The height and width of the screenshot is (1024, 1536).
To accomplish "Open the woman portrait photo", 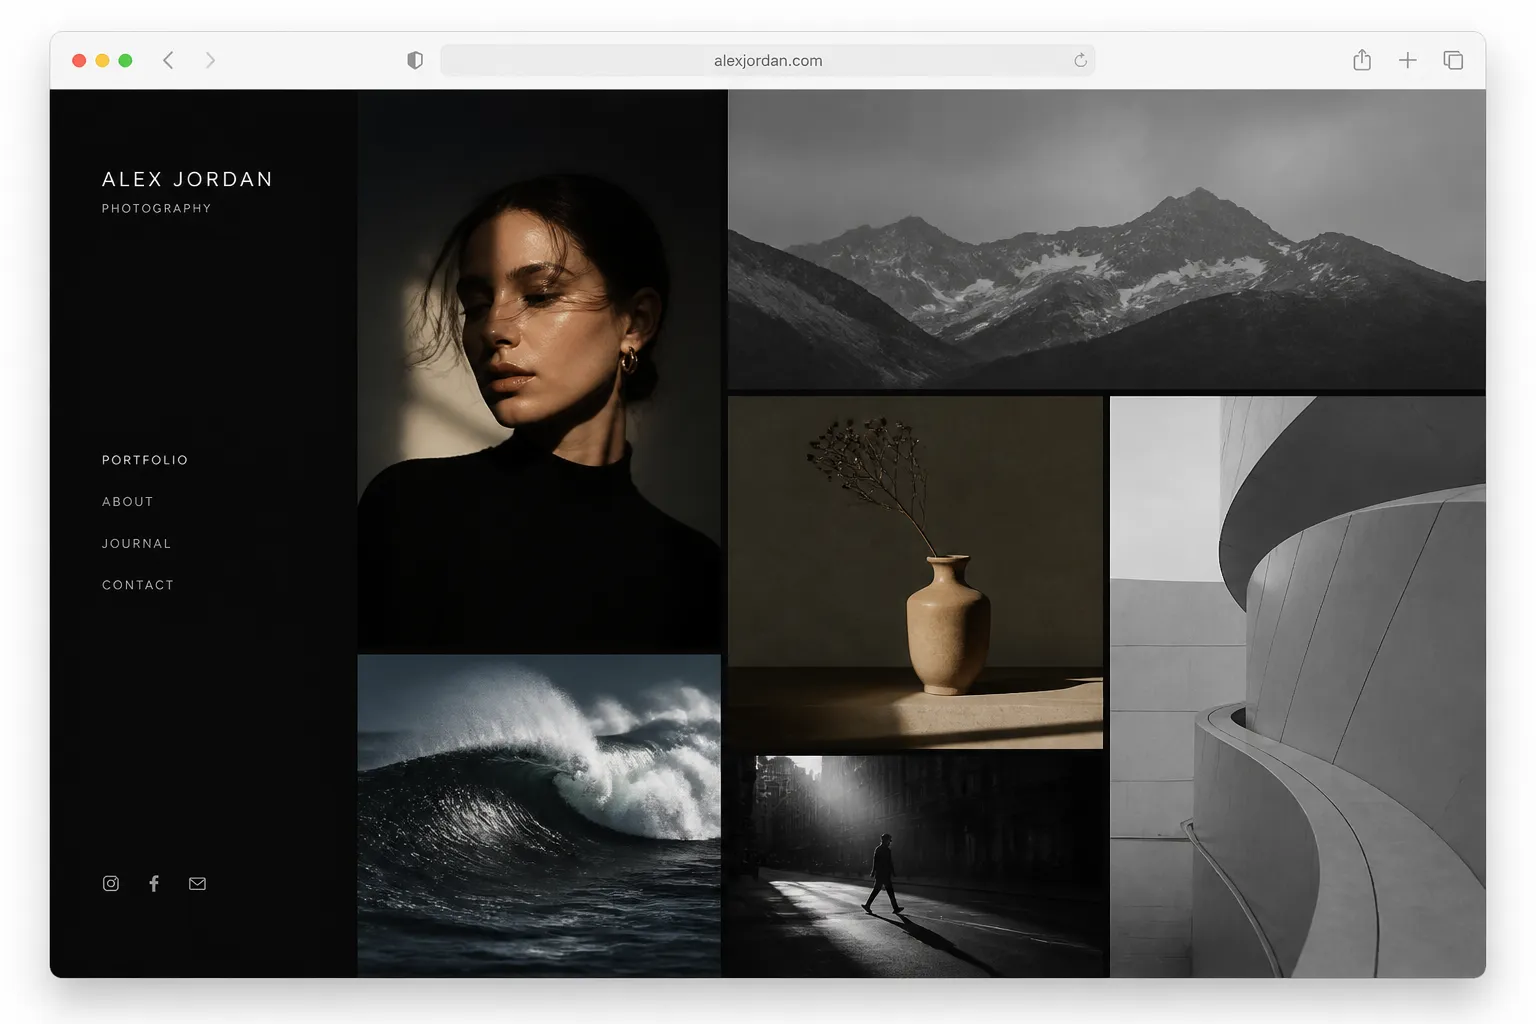I will [539, 370].
